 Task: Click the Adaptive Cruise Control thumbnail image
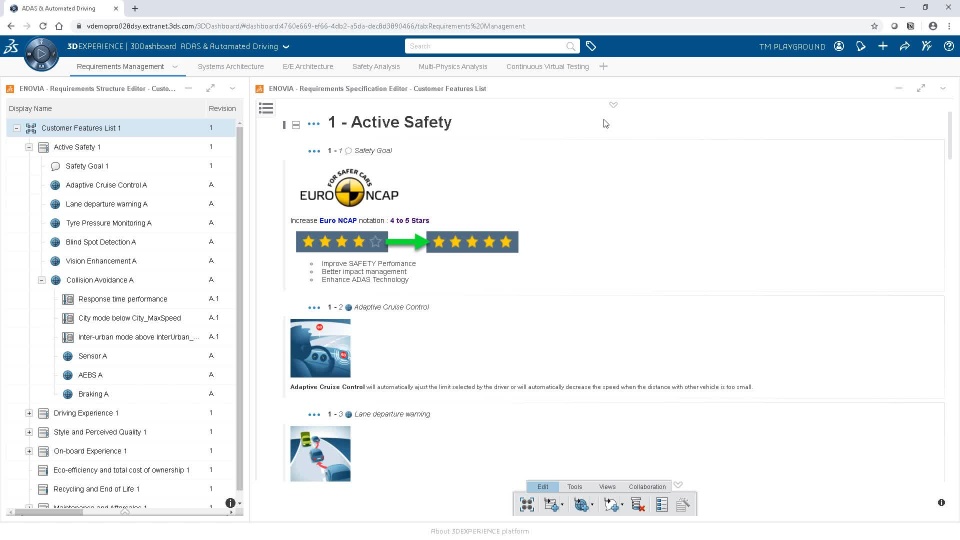coord(320,348)
